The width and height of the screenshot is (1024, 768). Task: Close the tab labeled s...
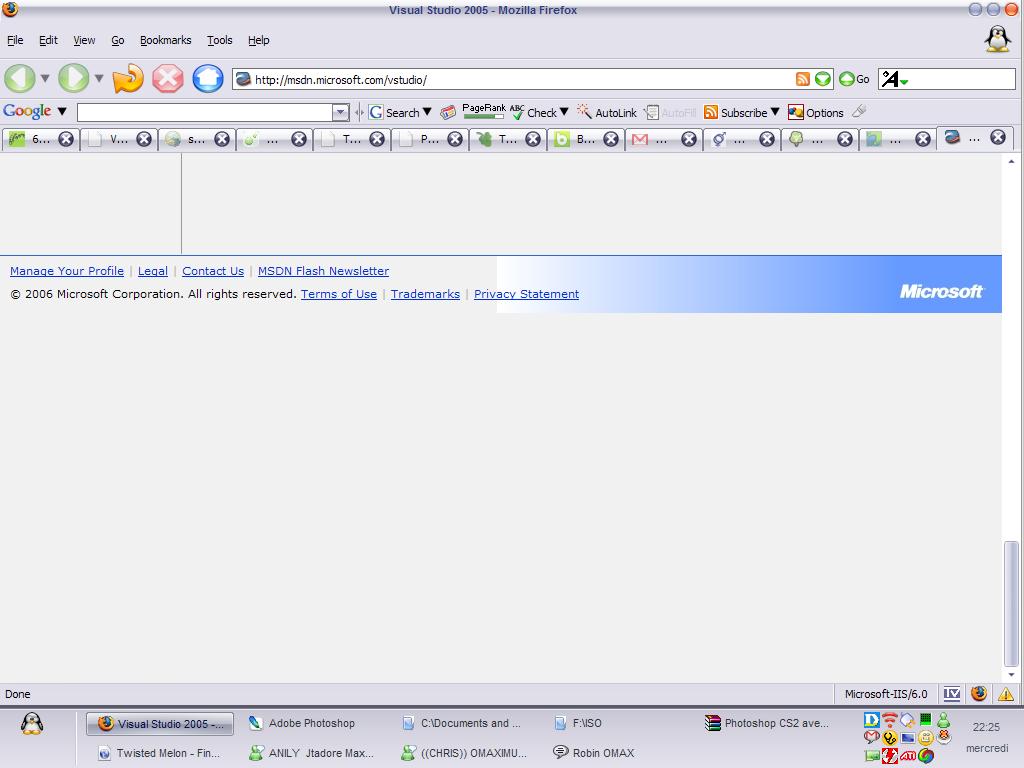click(x=222, y=139)
